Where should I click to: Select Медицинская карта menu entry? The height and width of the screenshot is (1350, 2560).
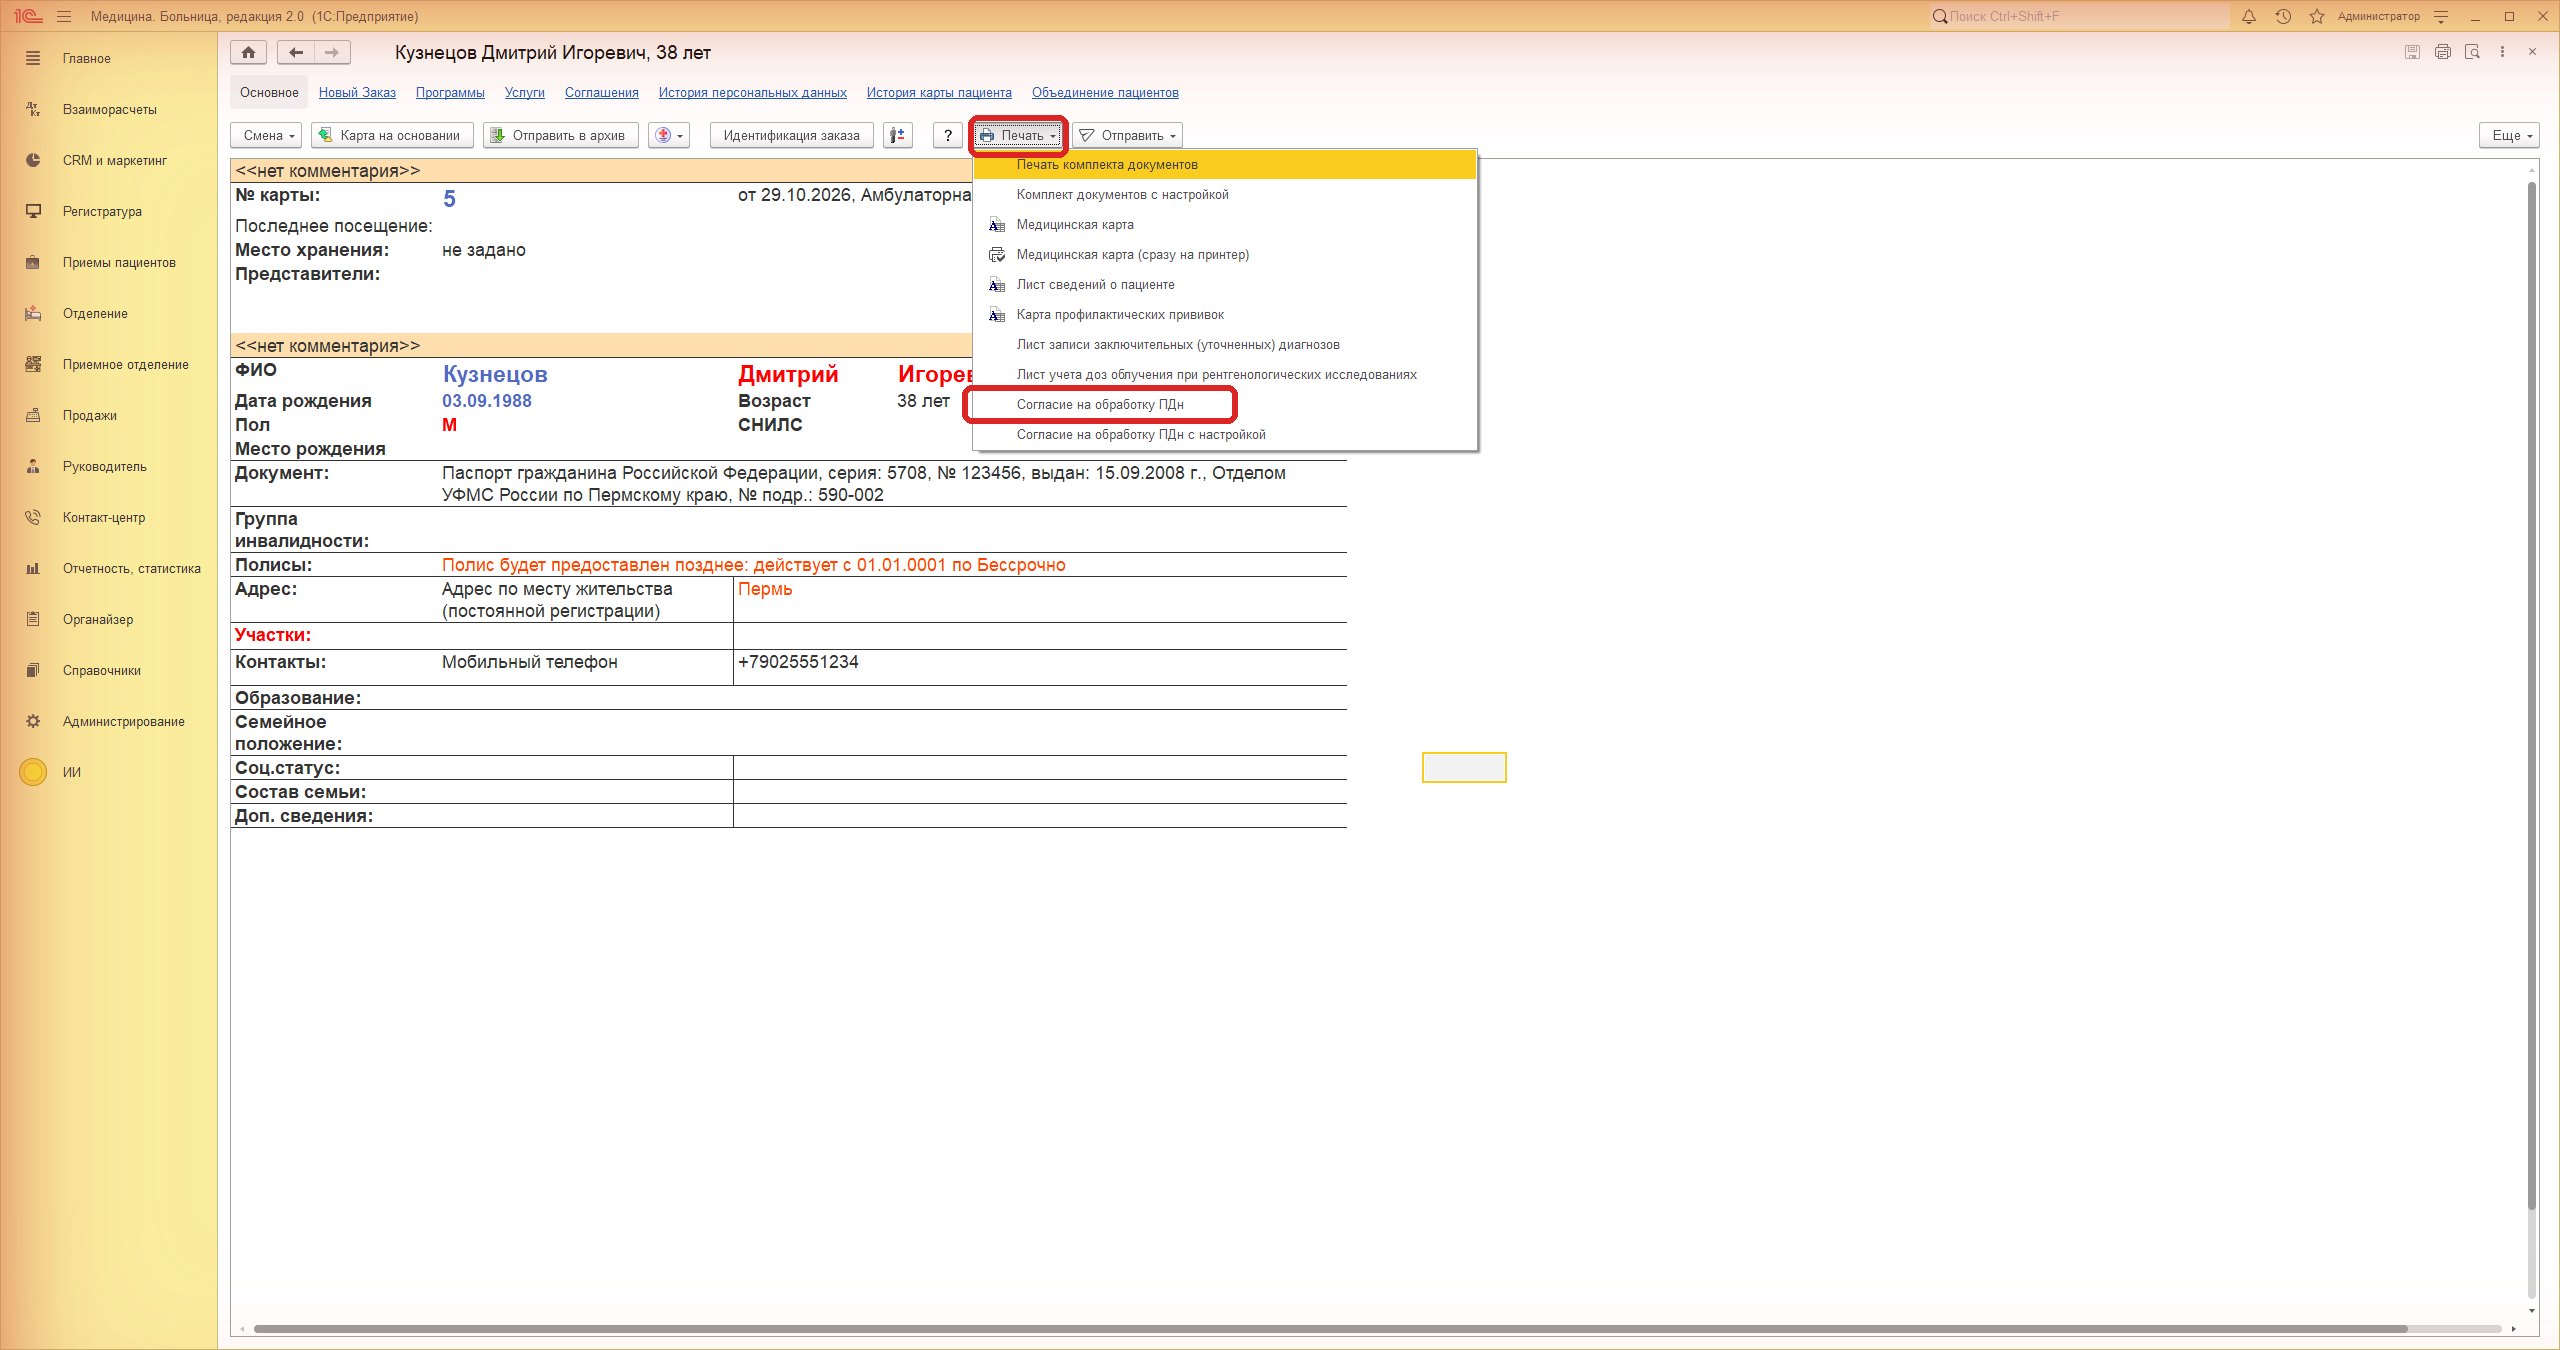(1225, 224)
